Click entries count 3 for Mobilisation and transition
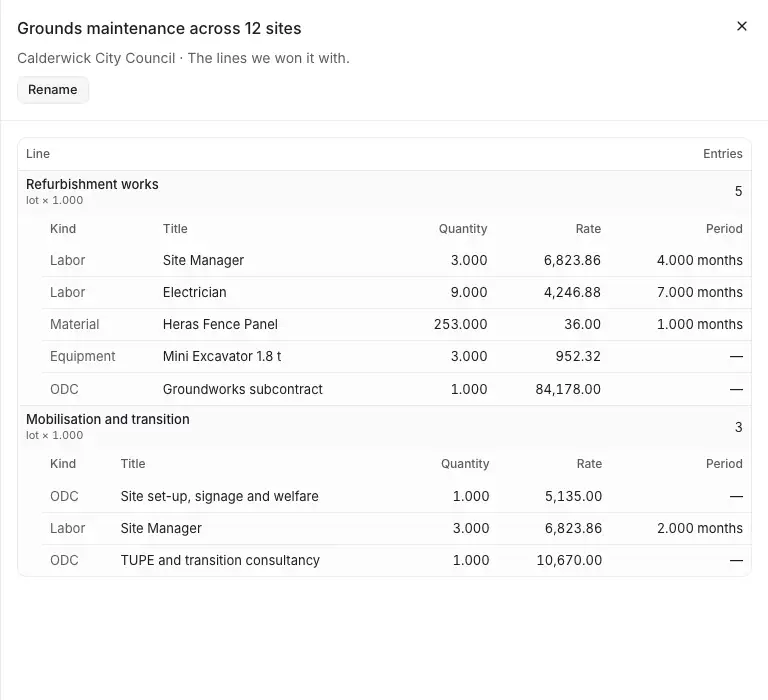768x700 pixels. 738,427
